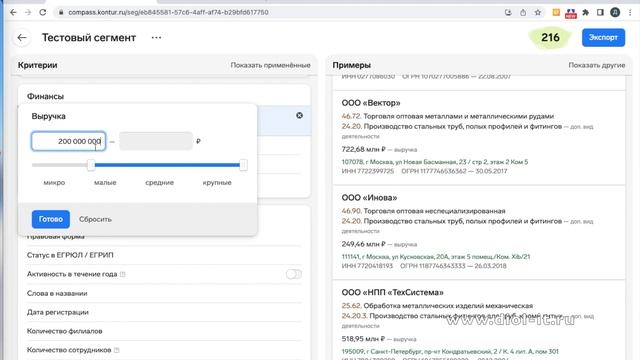Click the 249,46 млн ₽ revenue value
The height and width of the screenshot is (360, 640).
(364, 244)
